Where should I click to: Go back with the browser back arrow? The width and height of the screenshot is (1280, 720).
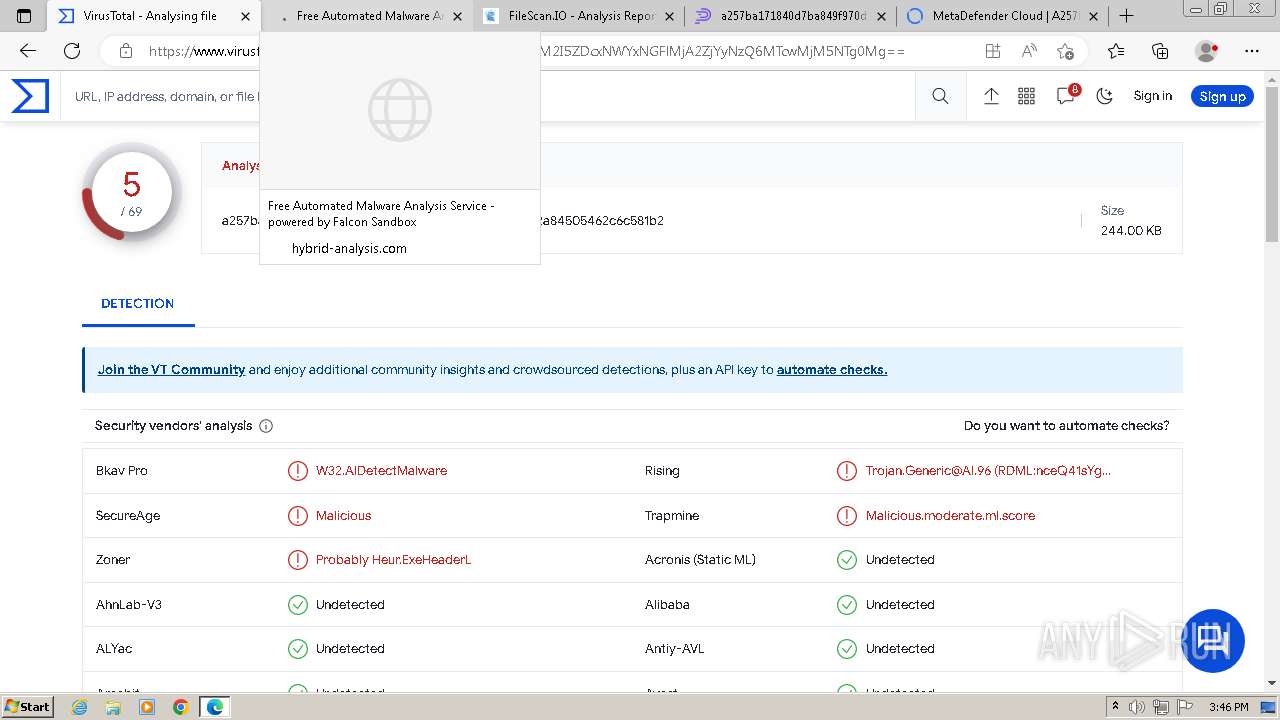[x=28, y=51]
